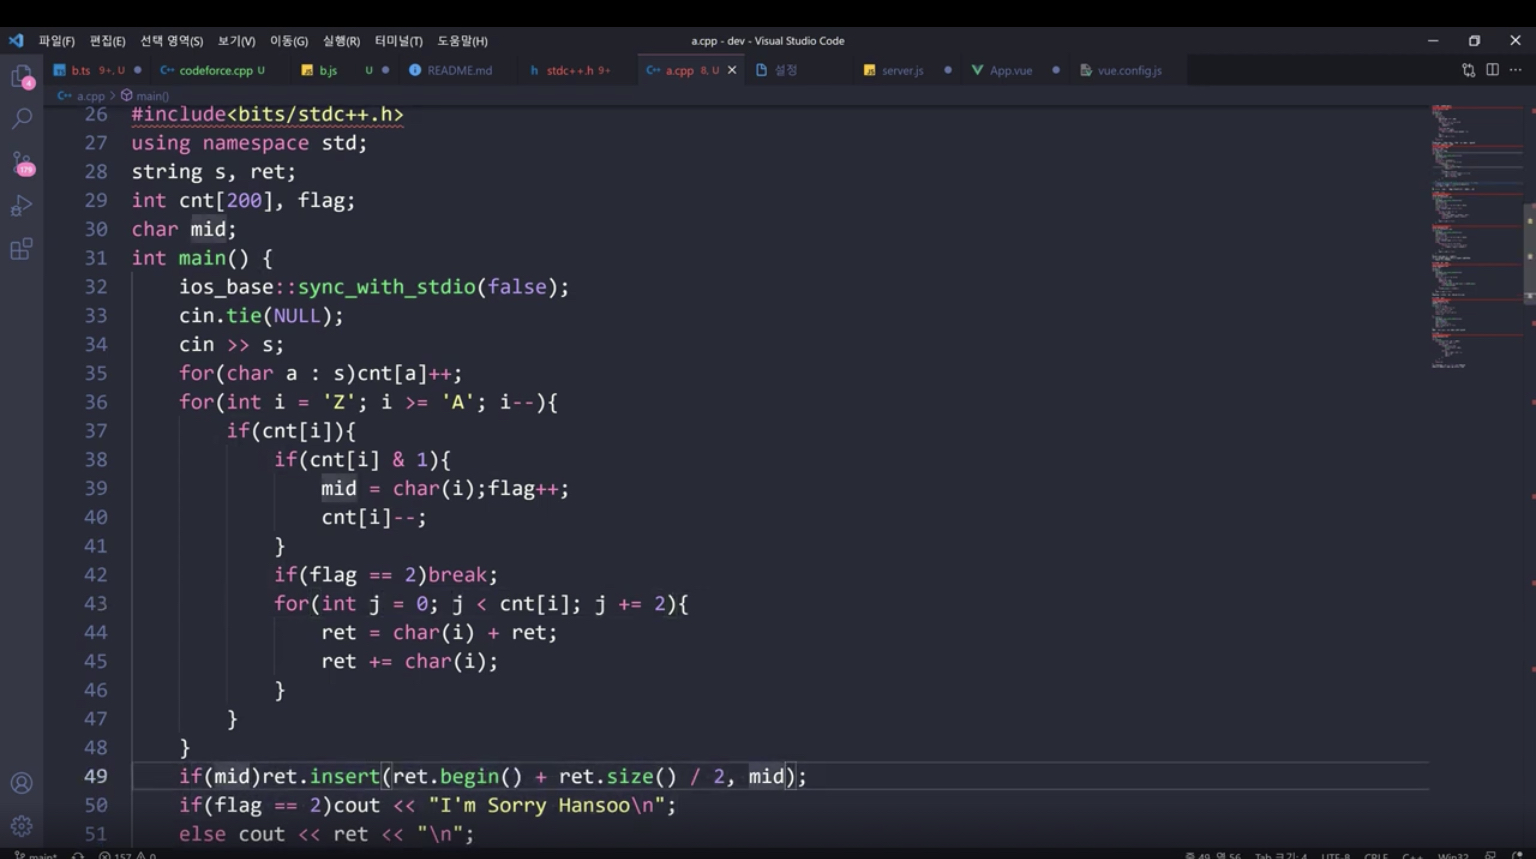Click the 'string s, ret;' declaration

pos(214,172)
